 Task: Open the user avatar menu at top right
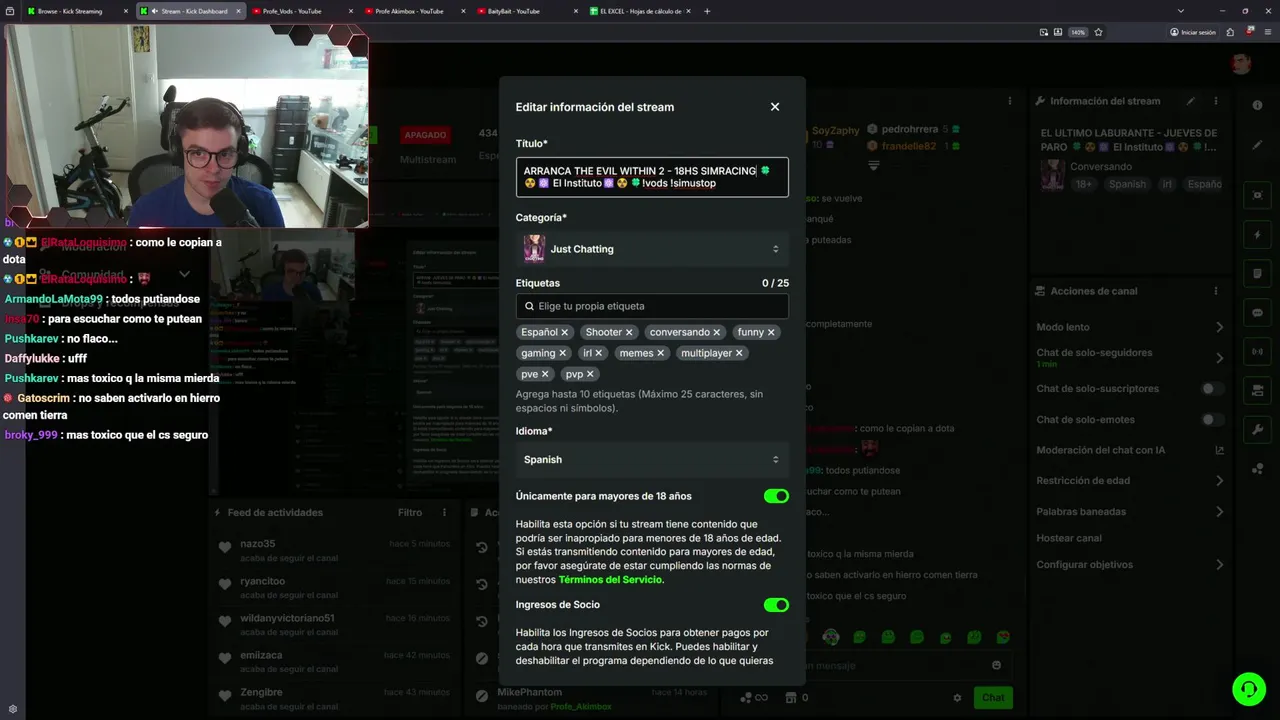(x=1241, y=64)
